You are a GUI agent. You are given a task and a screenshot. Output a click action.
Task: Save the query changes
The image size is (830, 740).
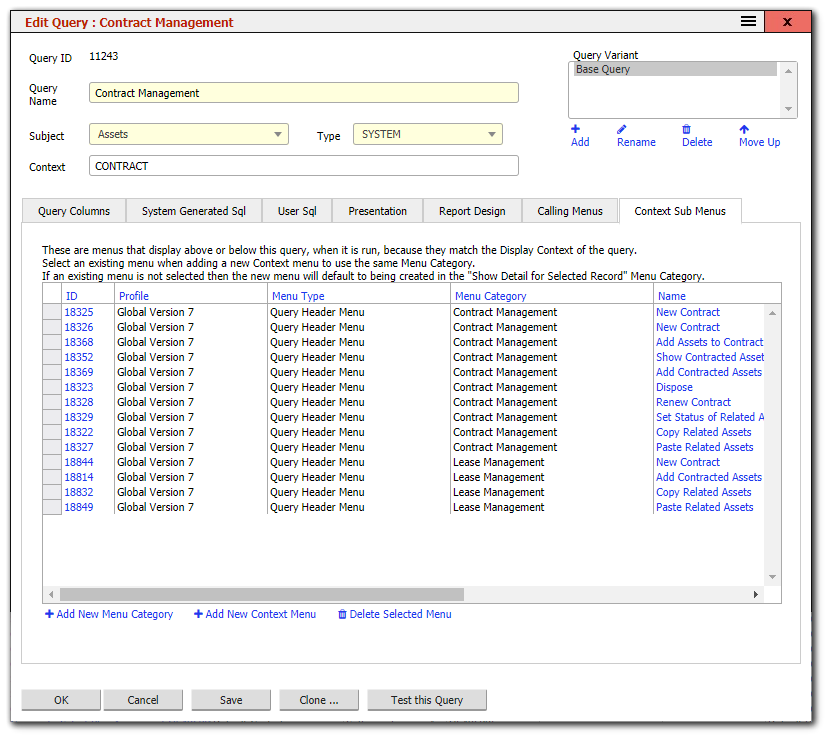(230, 700)
